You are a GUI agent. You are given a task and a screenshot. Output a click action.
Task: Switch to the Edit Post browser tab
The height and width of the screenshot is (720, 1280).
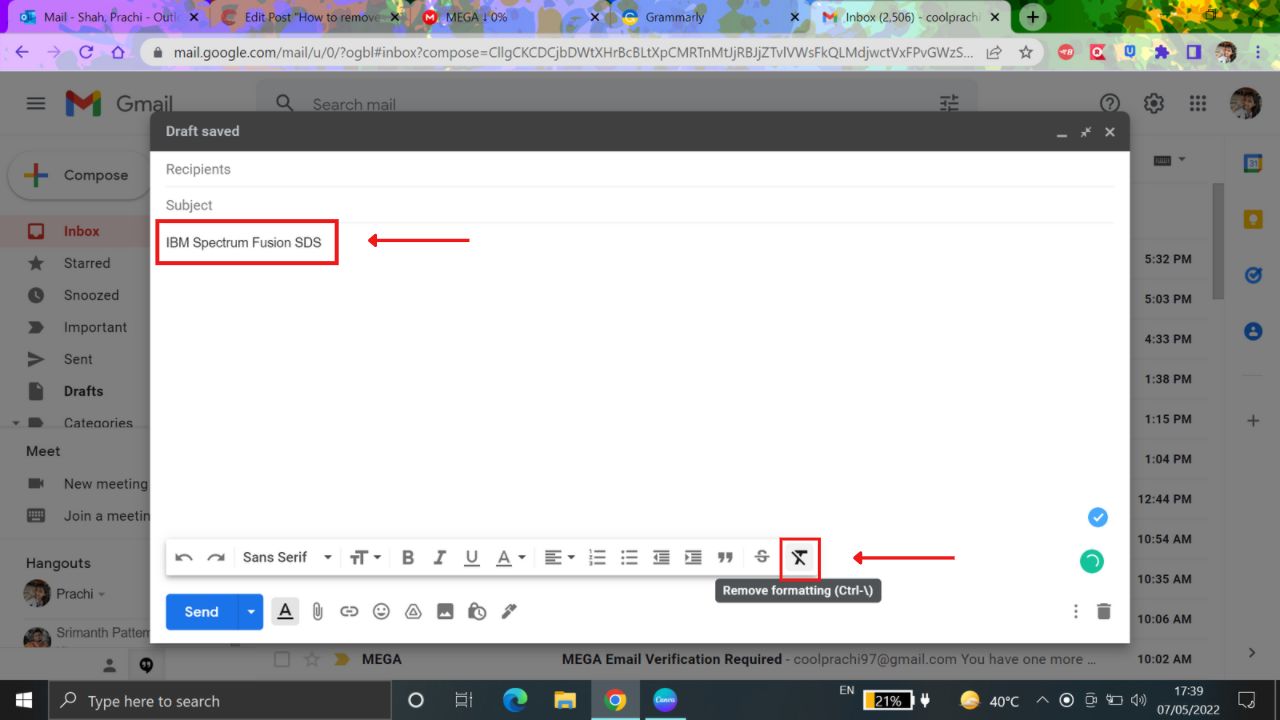[310, 17]
